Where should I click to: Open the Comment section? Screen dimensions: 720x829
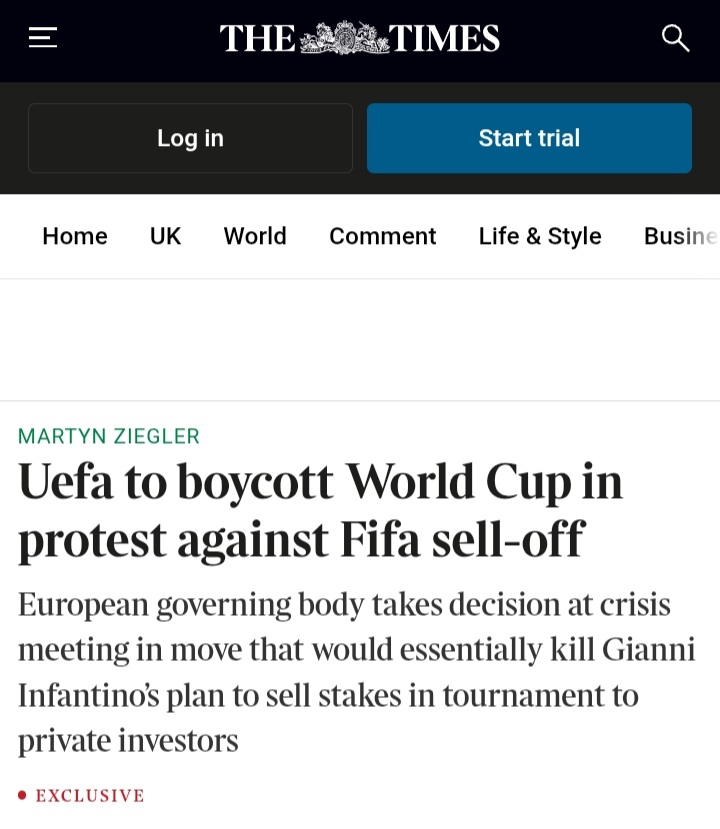point(383,236)
